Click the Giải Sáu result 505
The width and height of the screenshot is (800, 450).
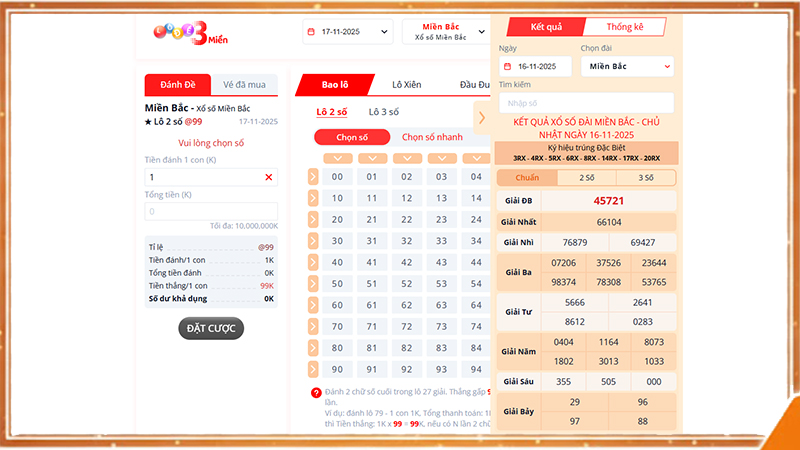(x=608, y=382)
